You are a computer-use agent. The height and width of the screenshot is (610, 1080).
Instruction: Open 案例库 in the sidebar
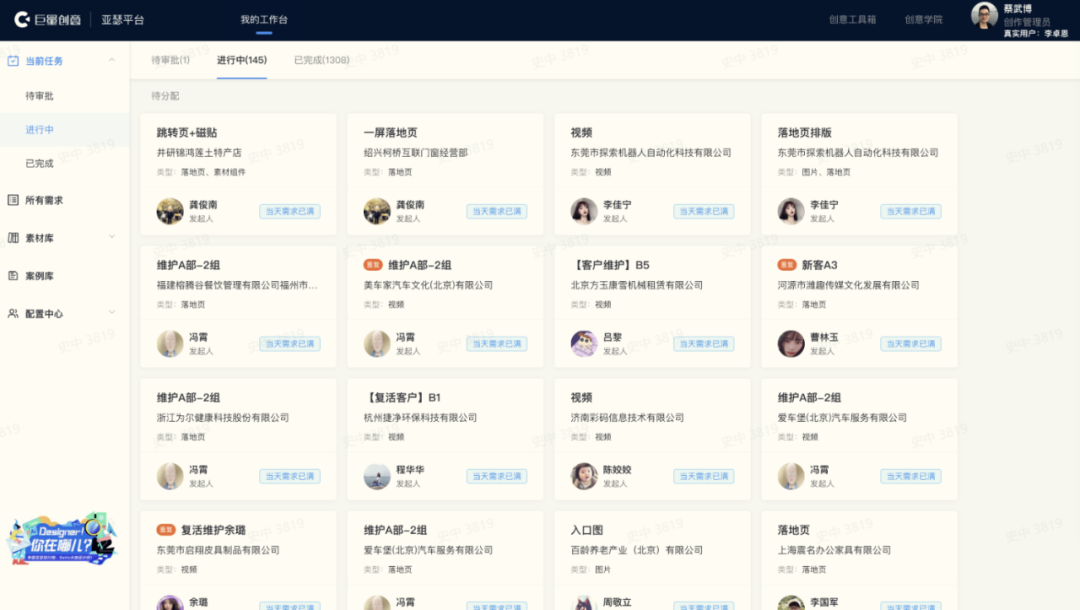point(39,275)
